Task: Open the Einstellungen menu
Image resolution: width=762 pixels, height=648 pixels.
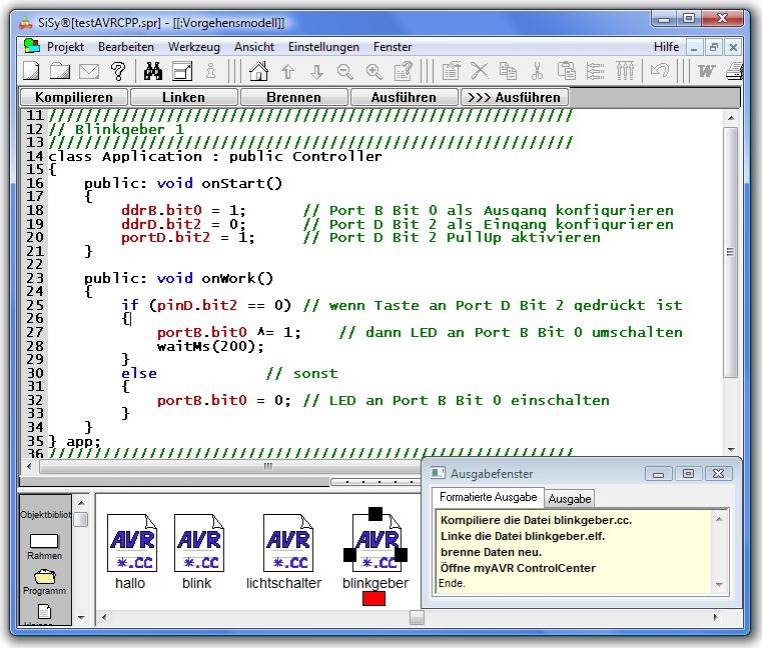Action: click(324, 47)
